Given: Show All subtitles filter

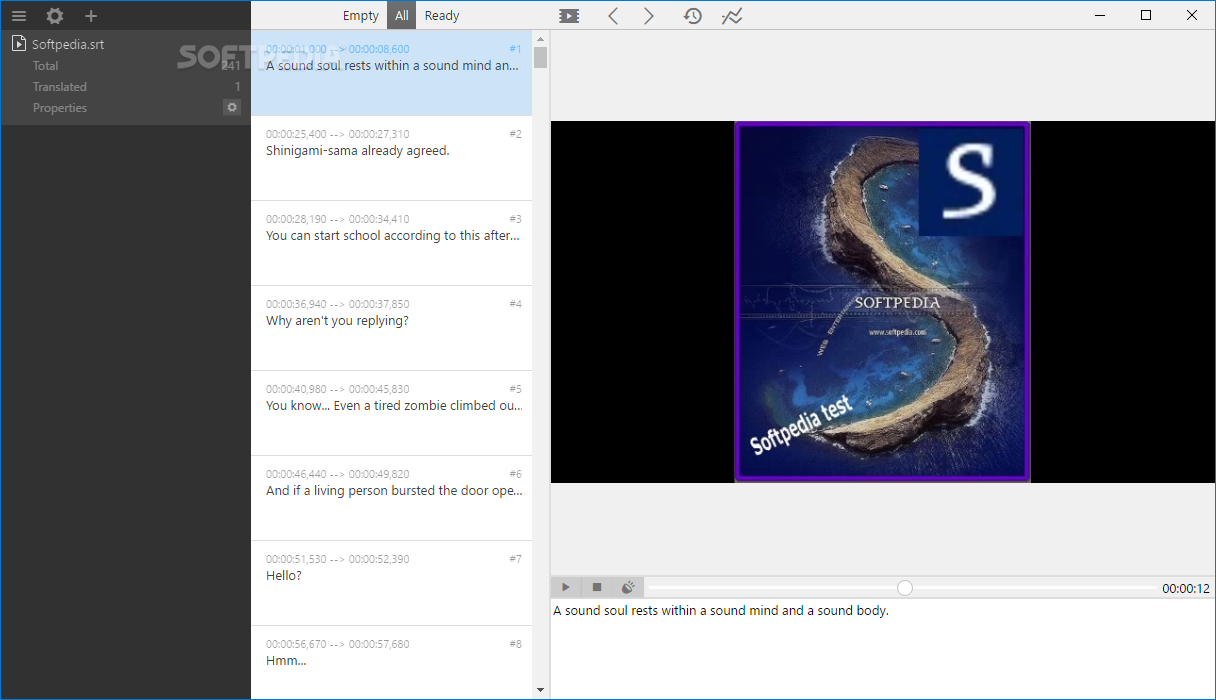Looking at the screenshot, I should tap(401, 15).
